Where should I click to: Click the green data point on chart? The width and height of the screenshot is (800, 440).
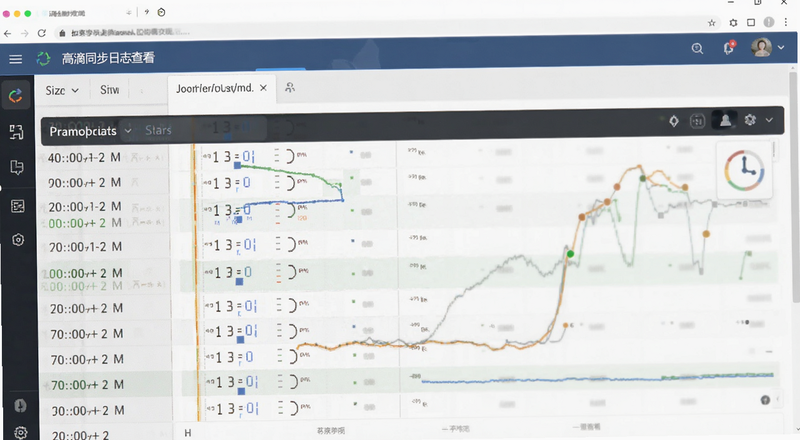pyautogui.click(x=570, y=254)
